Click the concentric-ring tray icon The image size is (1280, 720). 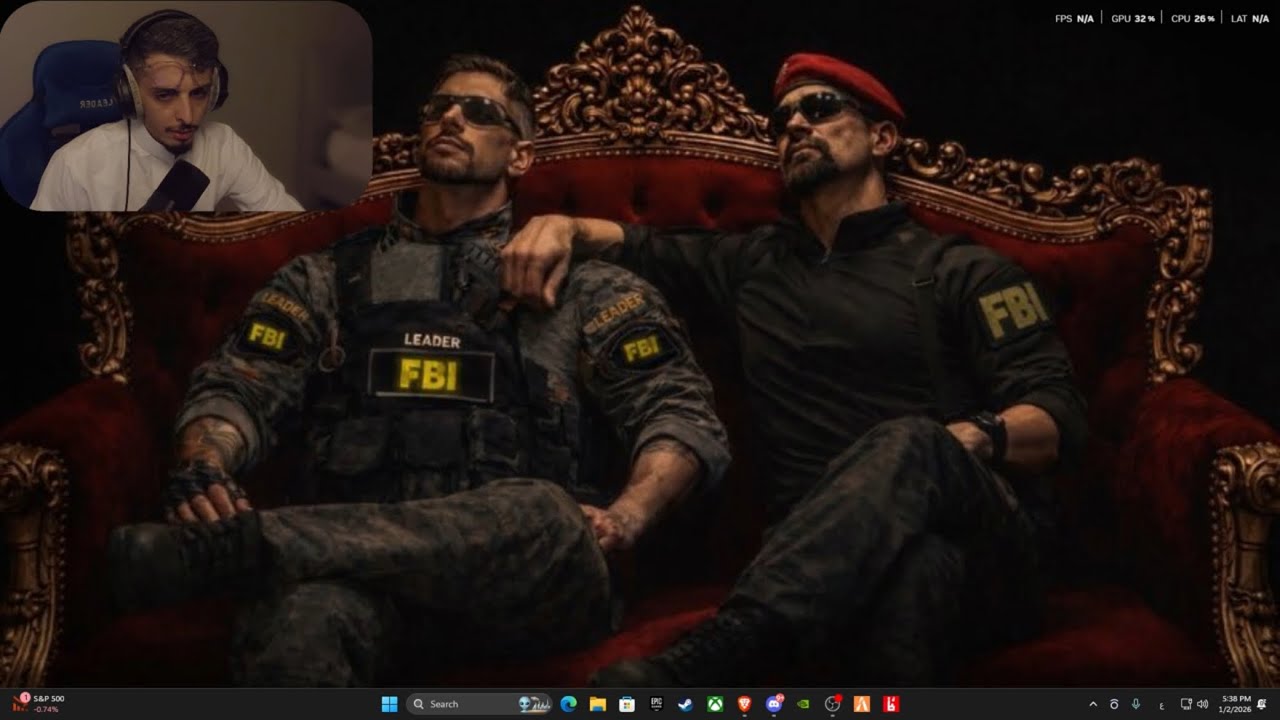tap(1114, 704)
